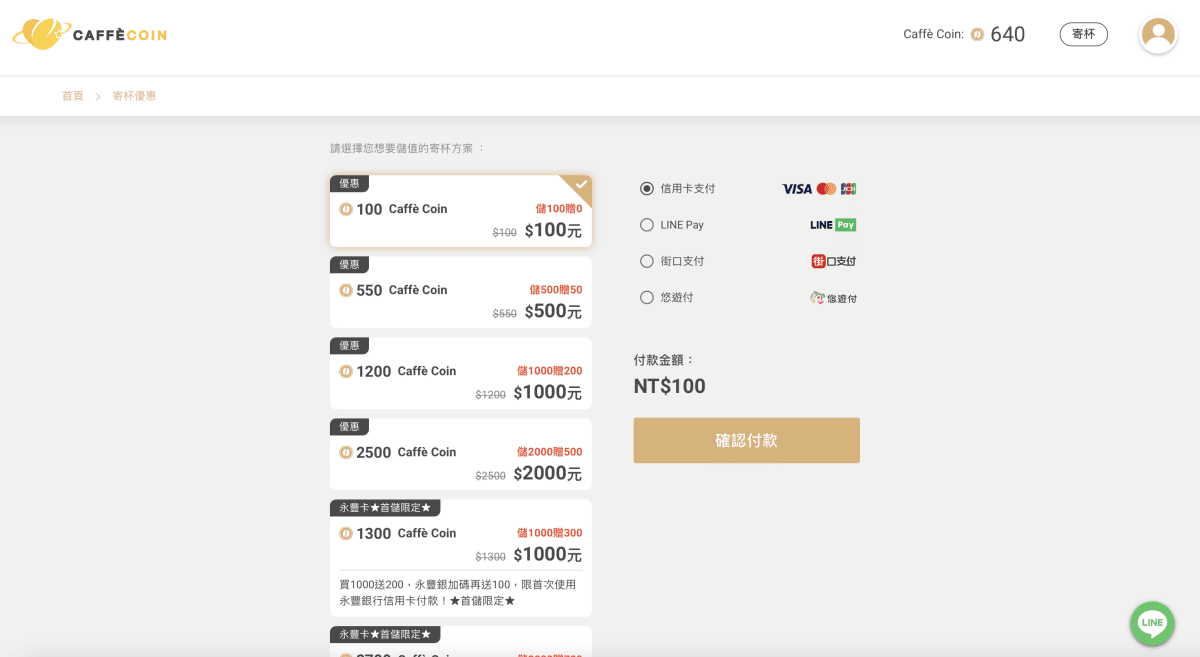Screen dimensions: 1200x657
Task: Click the 儲1000贈200 promo text
Action: click(549, 371)
